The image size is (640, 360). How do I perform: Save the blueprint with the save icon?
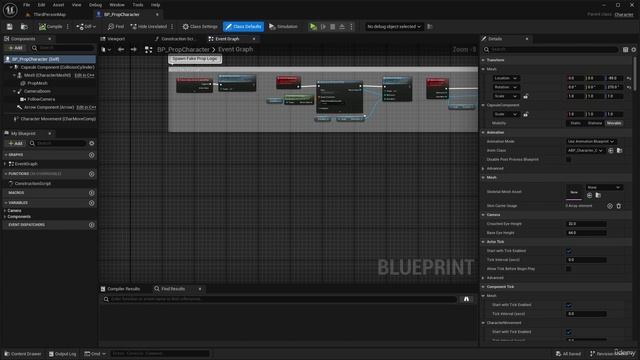coord(9,27)
